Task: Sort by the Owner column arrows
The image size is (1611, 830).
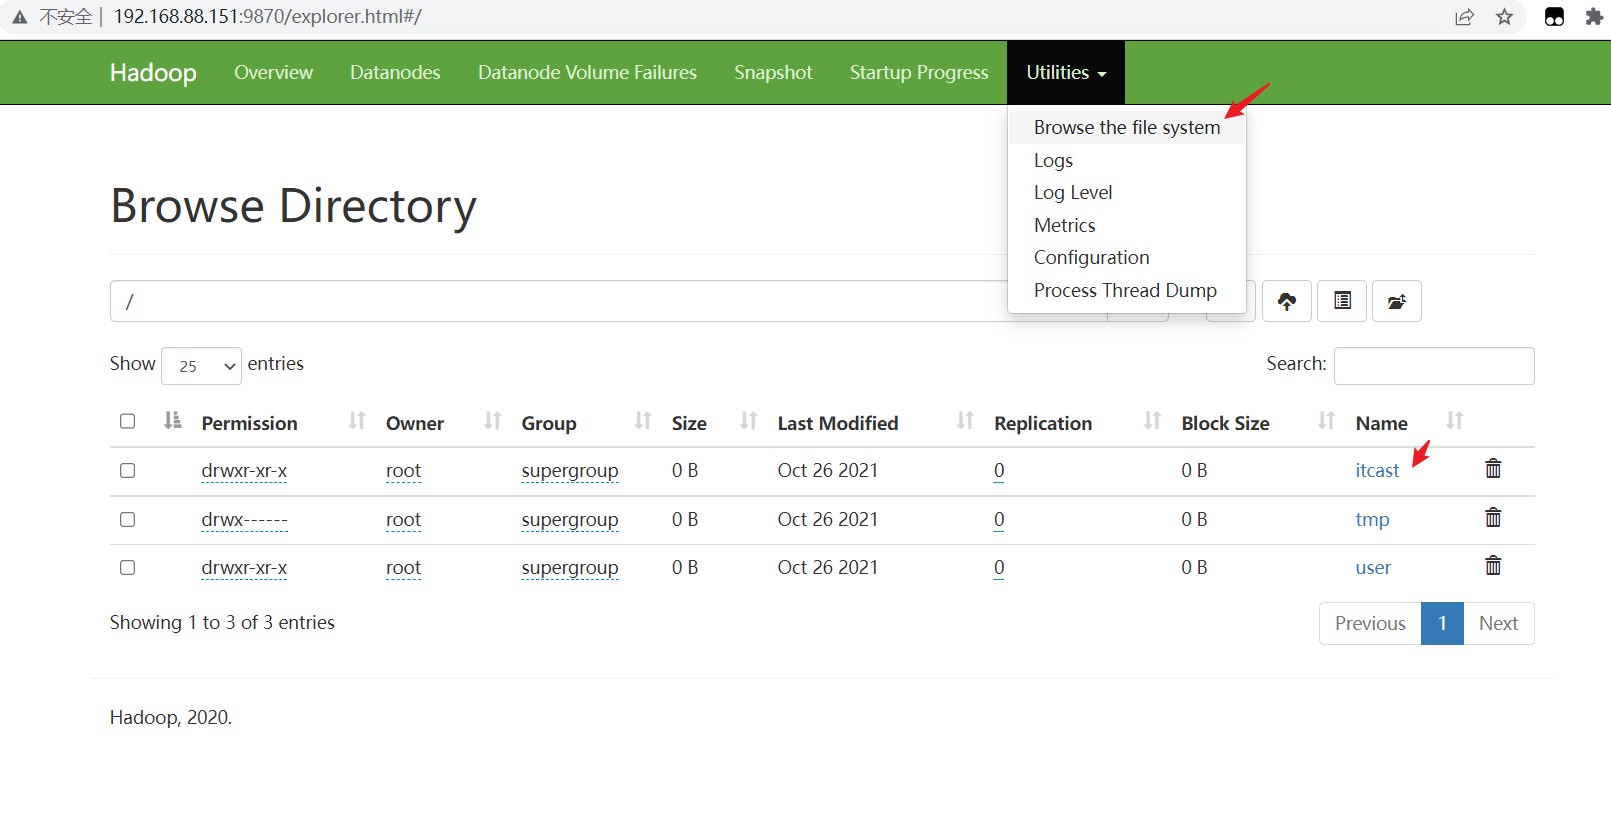Action: click(492, 421)
